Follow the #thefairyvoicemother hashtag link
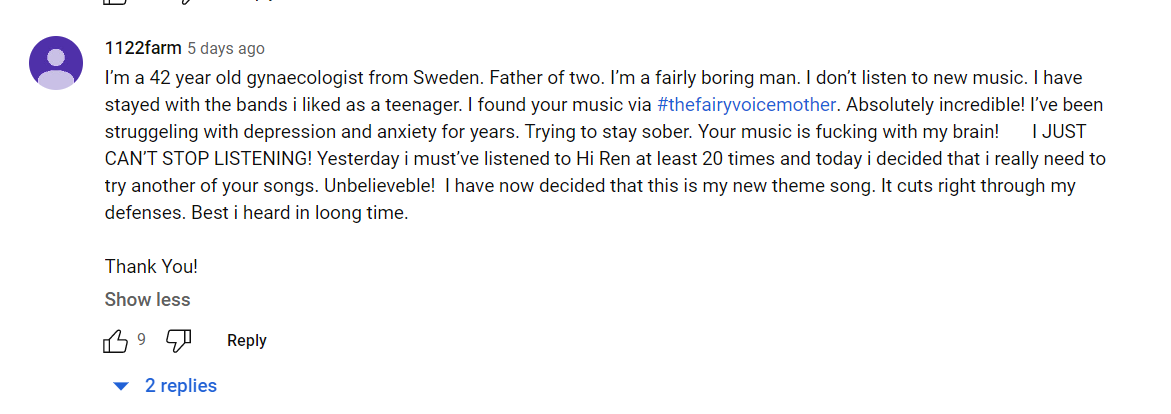Screen dimensions: 1171x414 pos(746,104)
